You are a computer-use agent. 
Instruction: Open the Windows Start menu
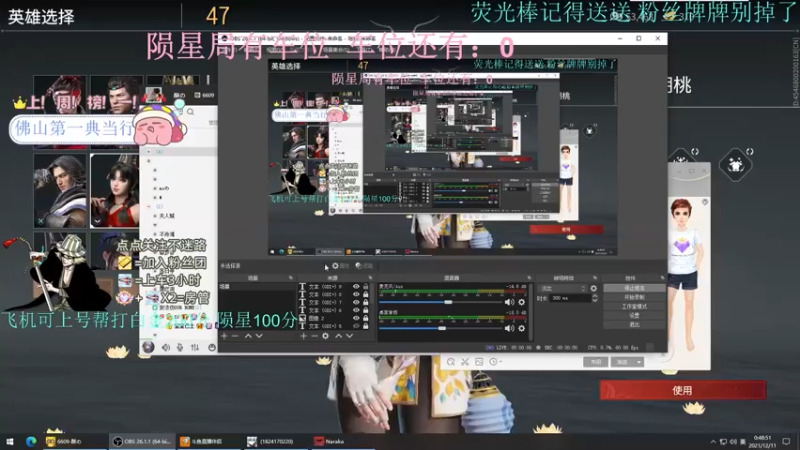(9, 441)
